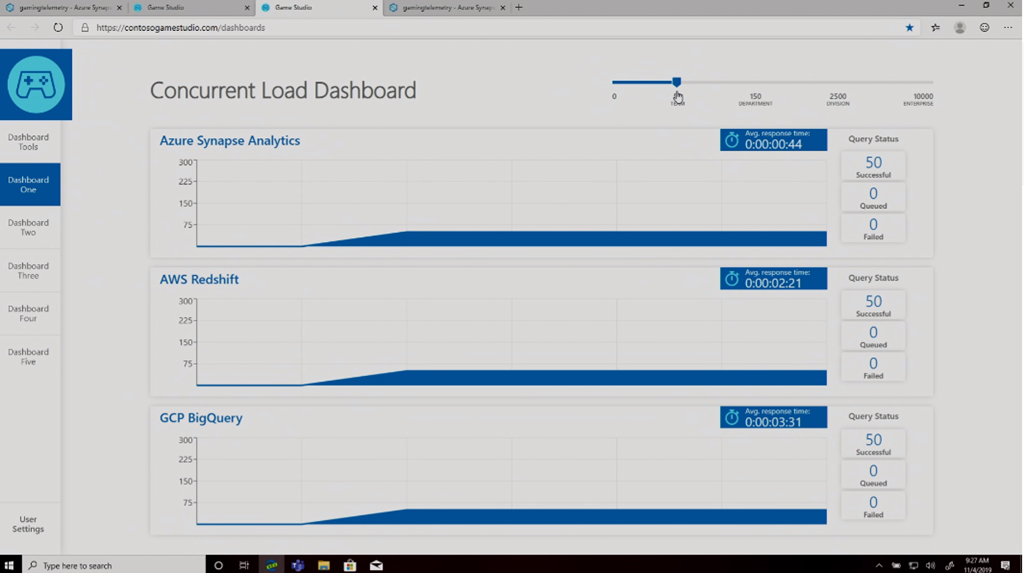Open Microsoft Teams from taskbar
This screenshot has height=573, width=1024.
(x=298, y=565)
